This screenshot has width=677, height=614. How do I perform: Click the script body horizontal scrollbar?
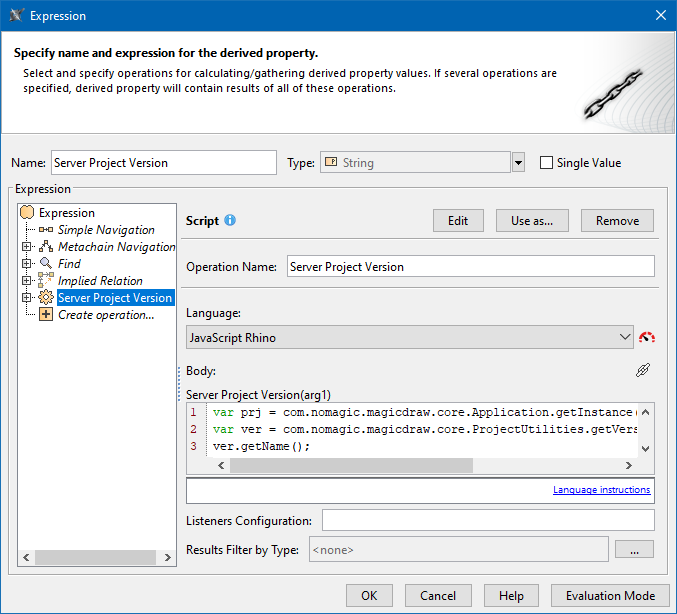[350, 465]
